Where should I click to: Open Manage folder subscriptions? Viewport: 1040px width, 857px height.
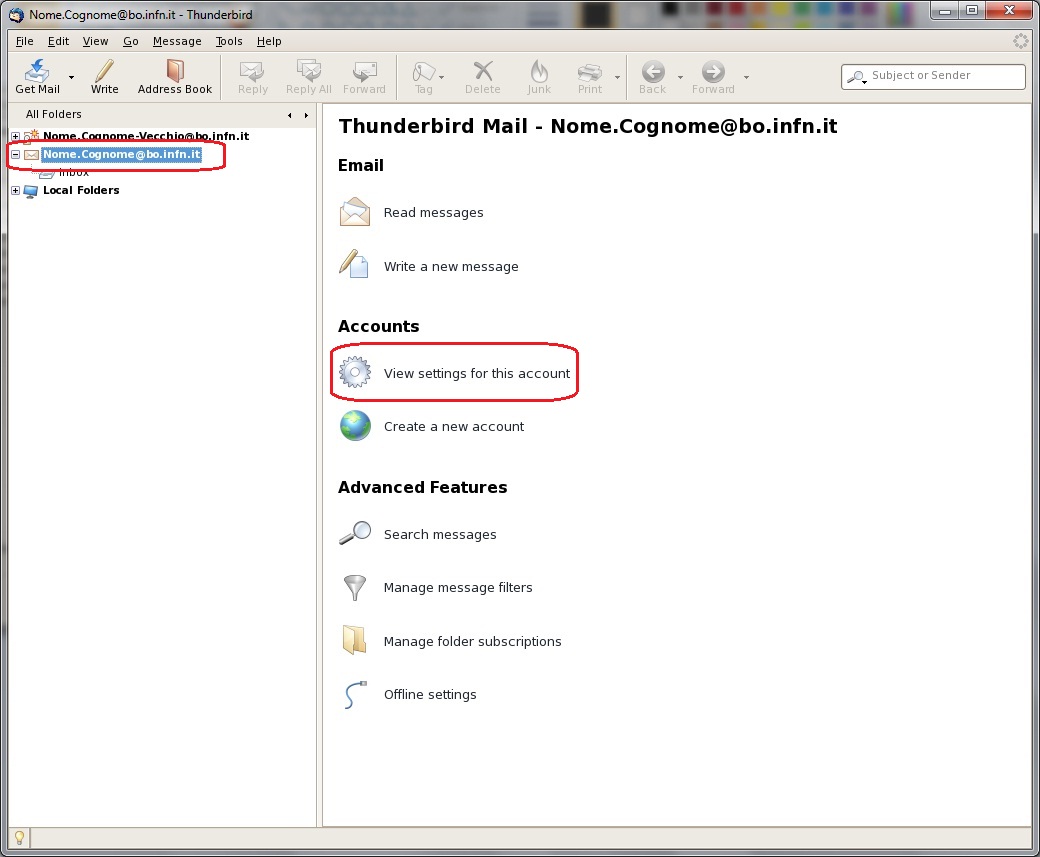tap(472, 641)
